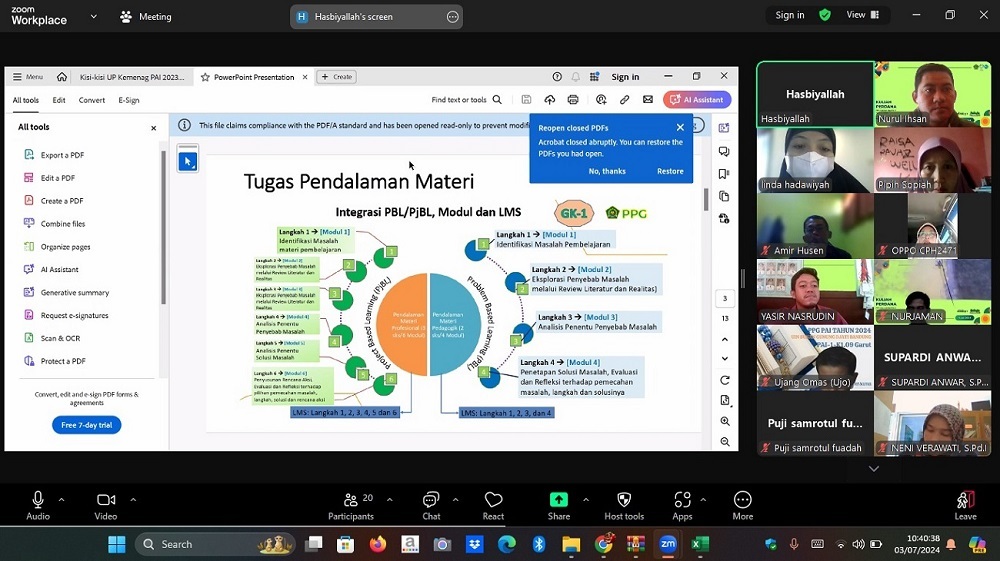Click the green Share screen button
The width and height of the screenshot is (1000, 561).
click(559, 506)
